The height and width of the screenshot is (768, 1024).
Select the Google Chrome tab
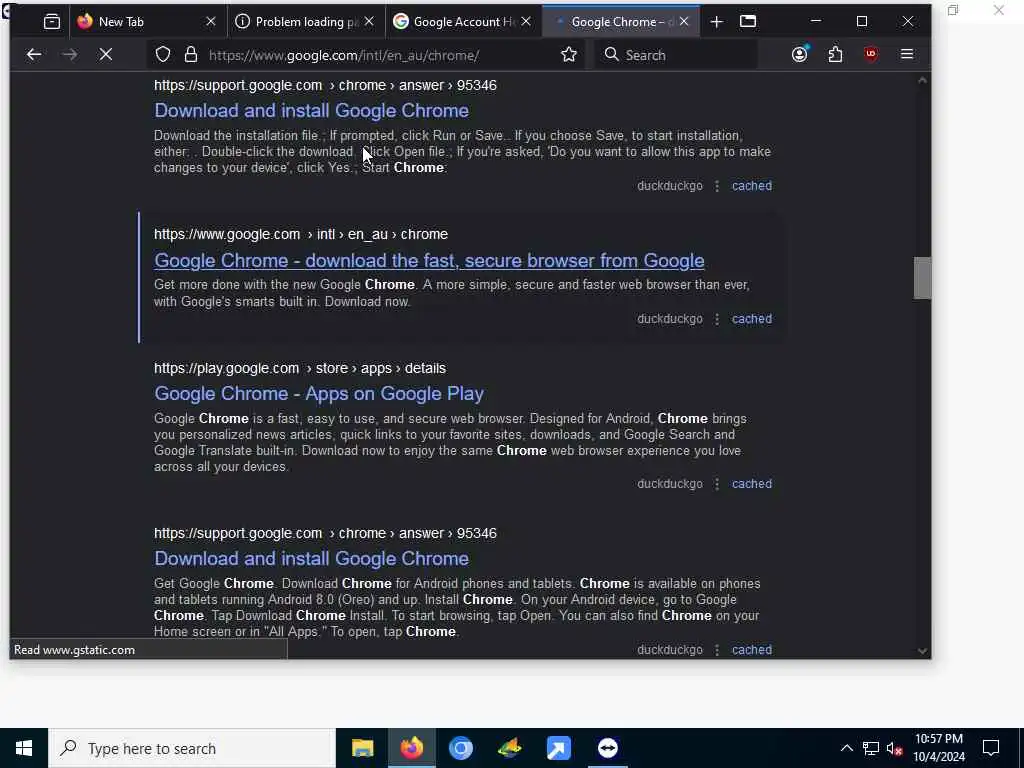[621, 22]
